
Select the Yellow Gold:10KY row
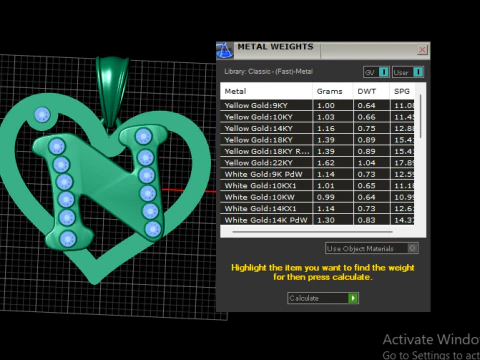pos(317,117)
